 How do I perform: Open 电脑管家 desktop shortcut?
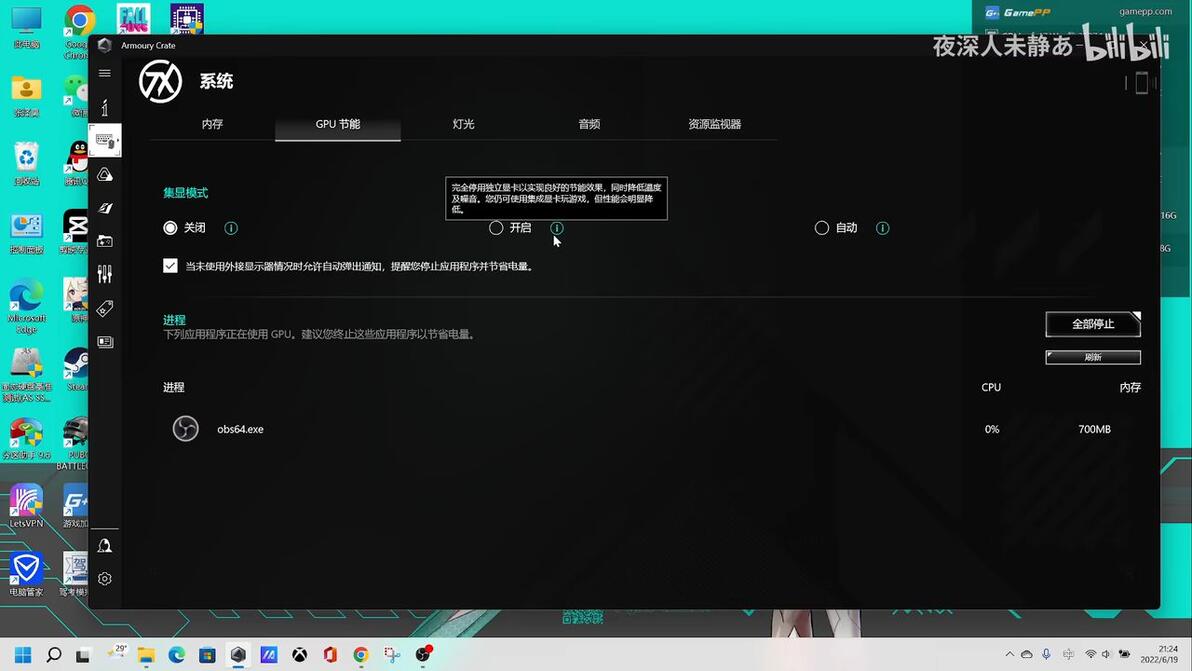(26, 574)
